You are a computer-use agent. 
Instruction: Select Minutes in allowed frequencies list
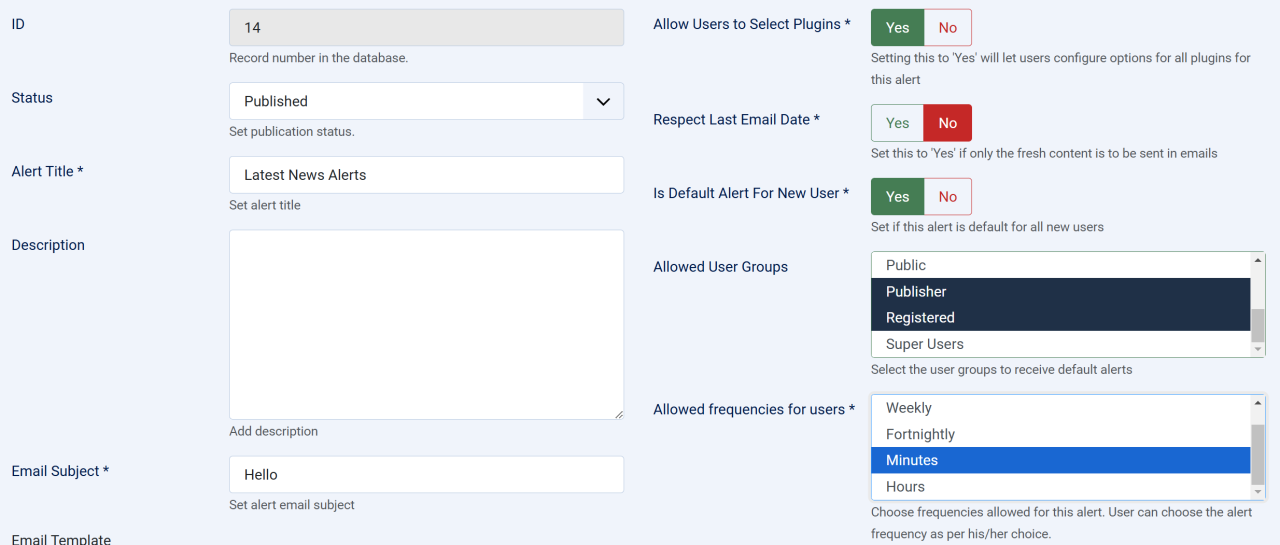point(1060,460)
